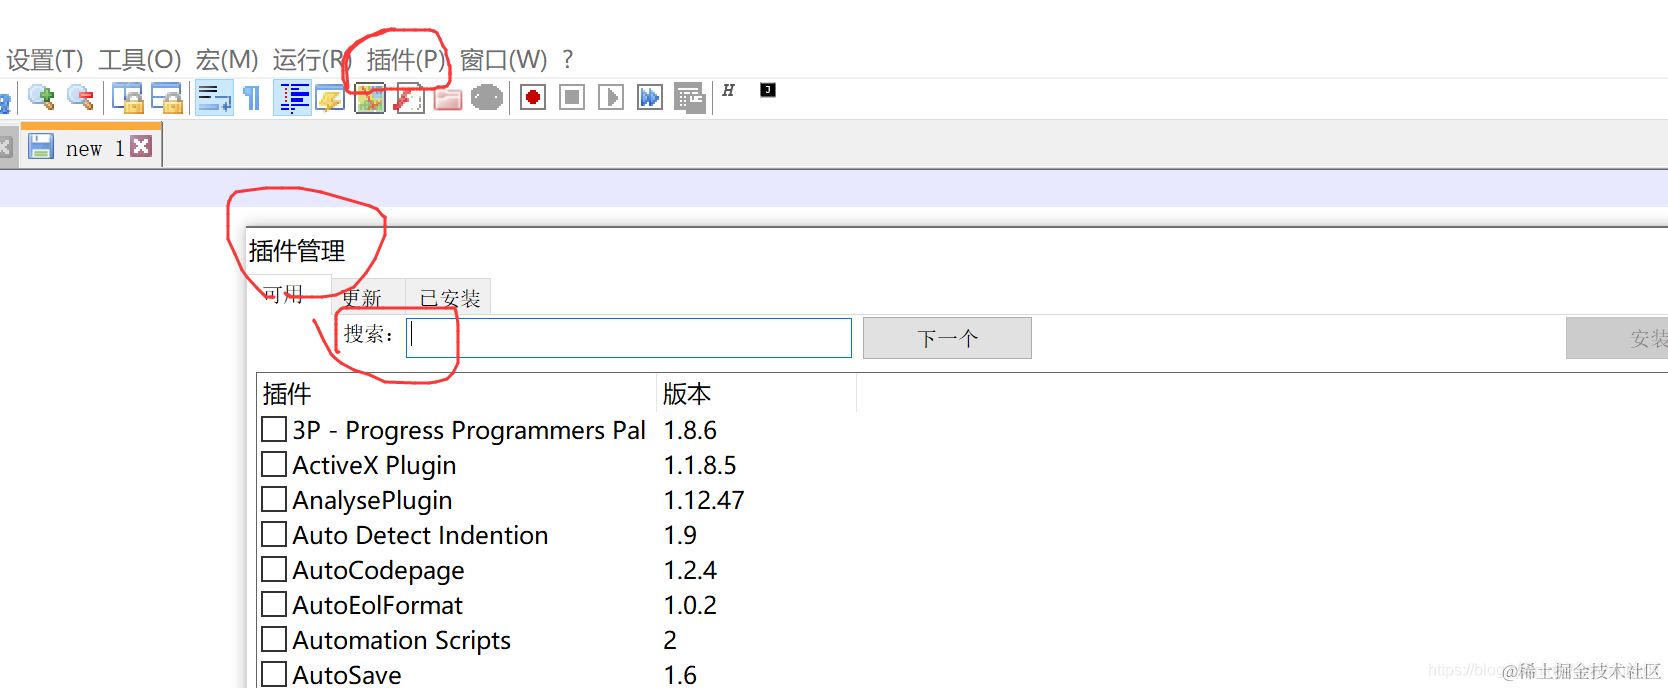
Task: Check the 3P - Progress Programmers Pal checkbox
Action: pos(274,430)
